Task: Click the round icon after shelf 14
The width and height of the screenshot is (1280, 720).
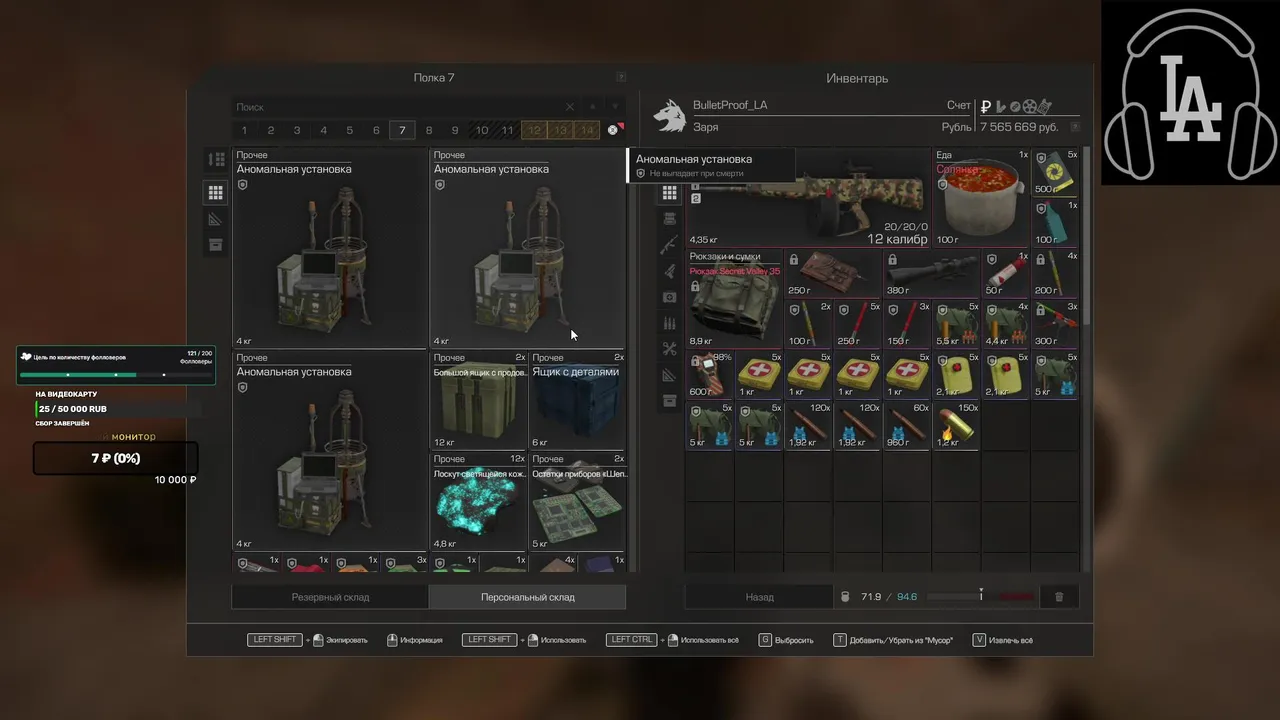Action: pyautogui.click(x=613, y=130)
